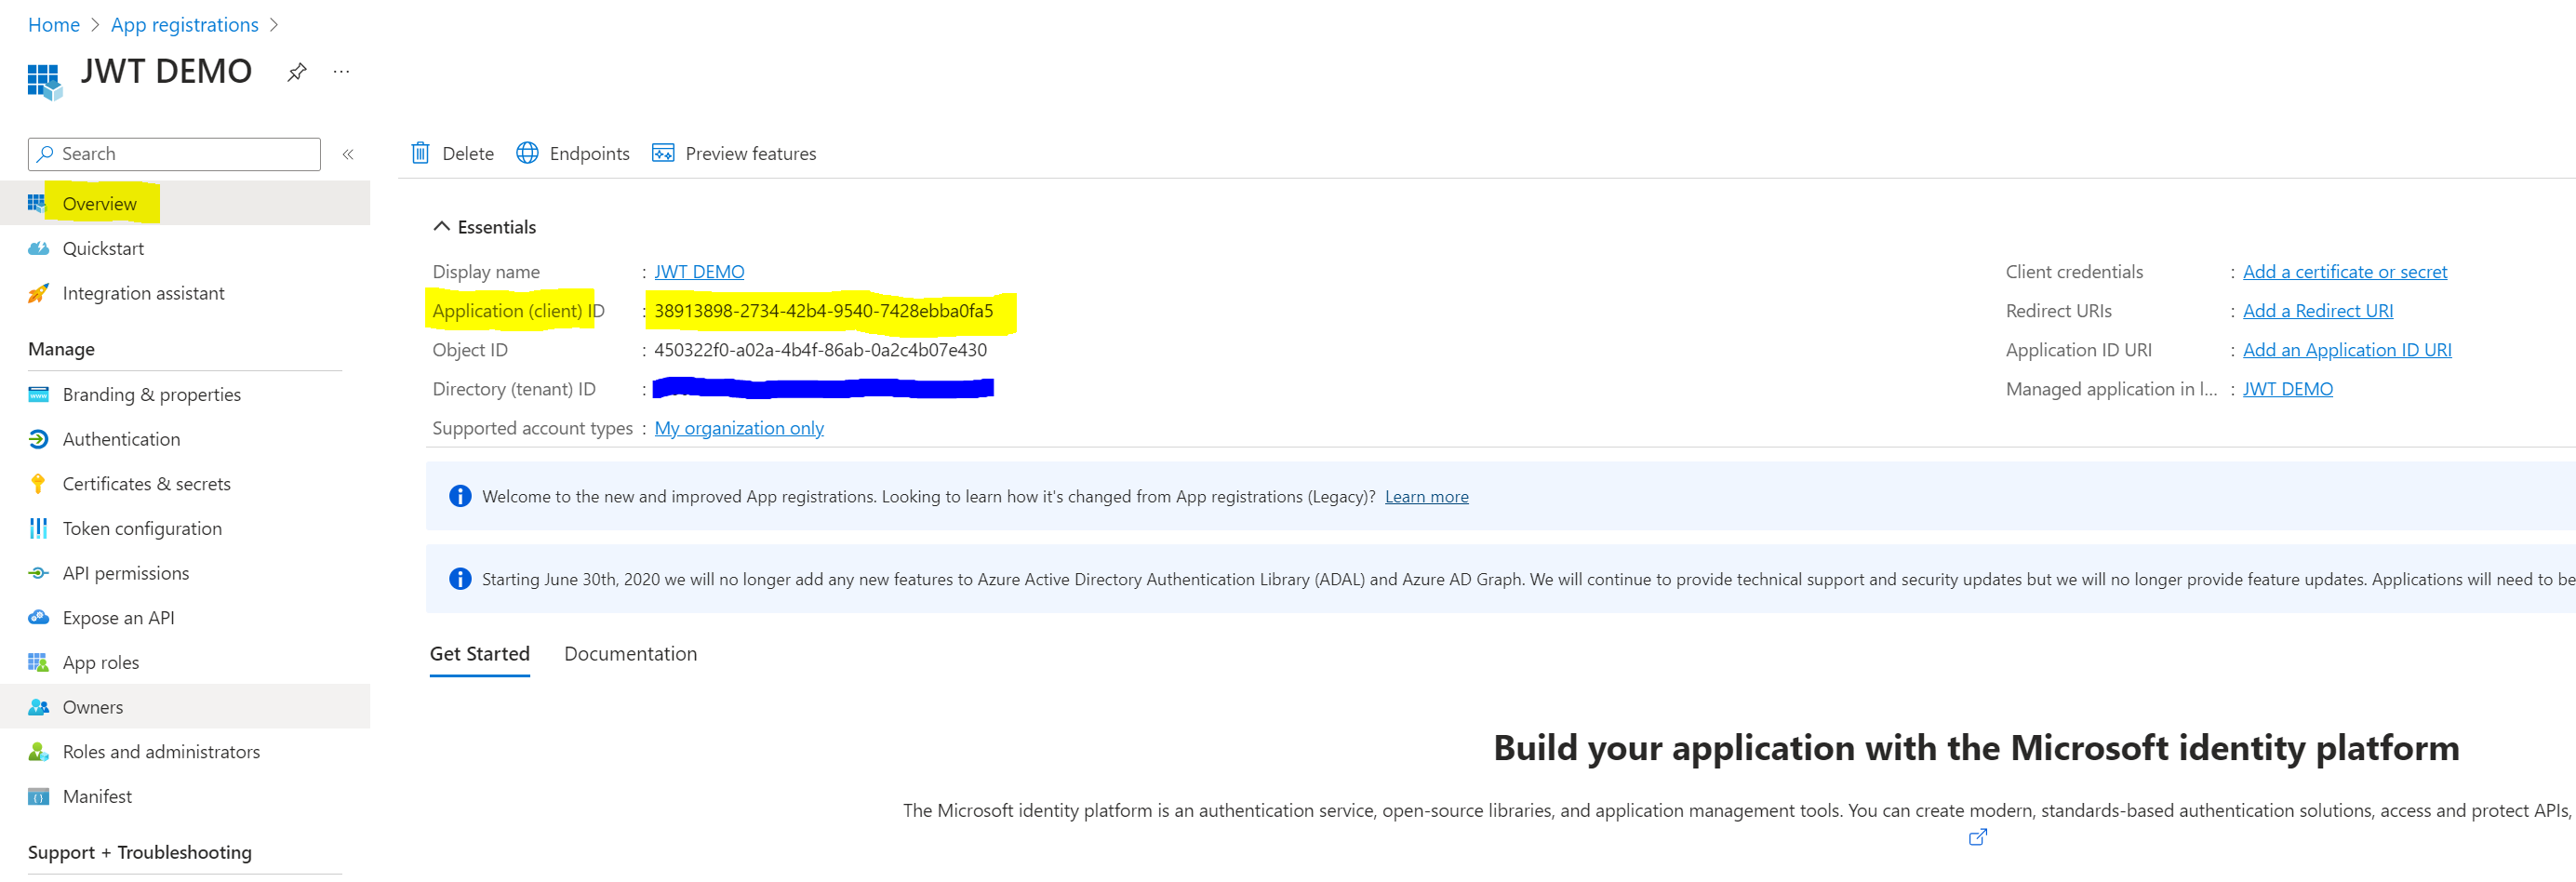
Task: Switch to the Documentation tab
Action: [x=630, y=653]
